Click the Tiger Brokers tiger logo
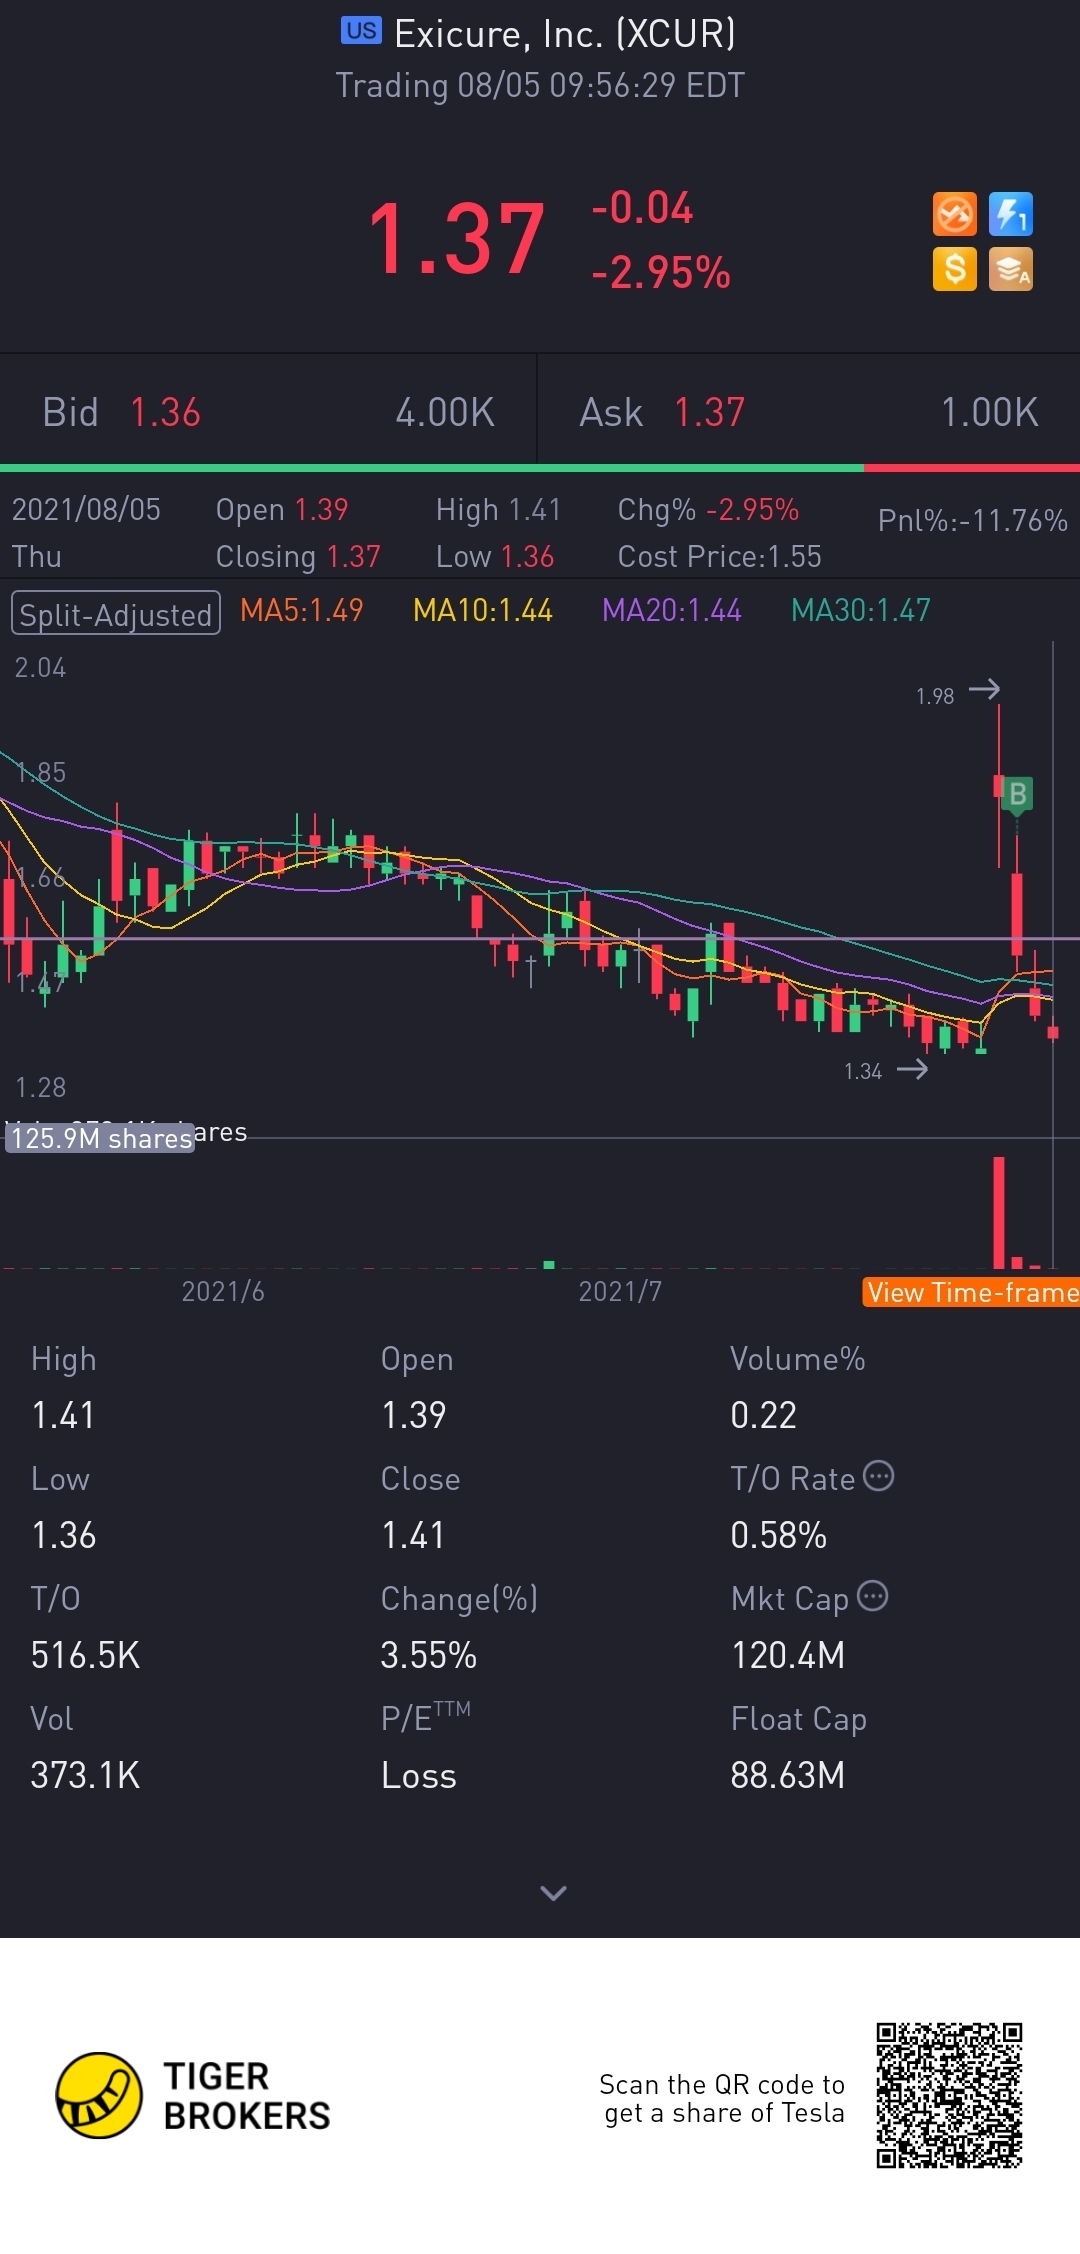This screenshot has width=1080, height=2254. 98,2096
